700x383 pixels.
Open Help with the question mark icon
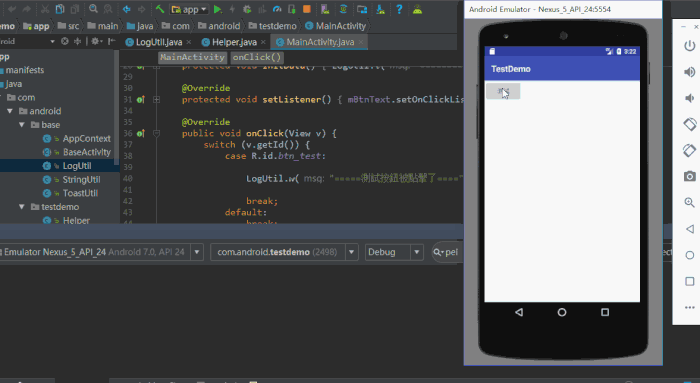pos(399,9)
